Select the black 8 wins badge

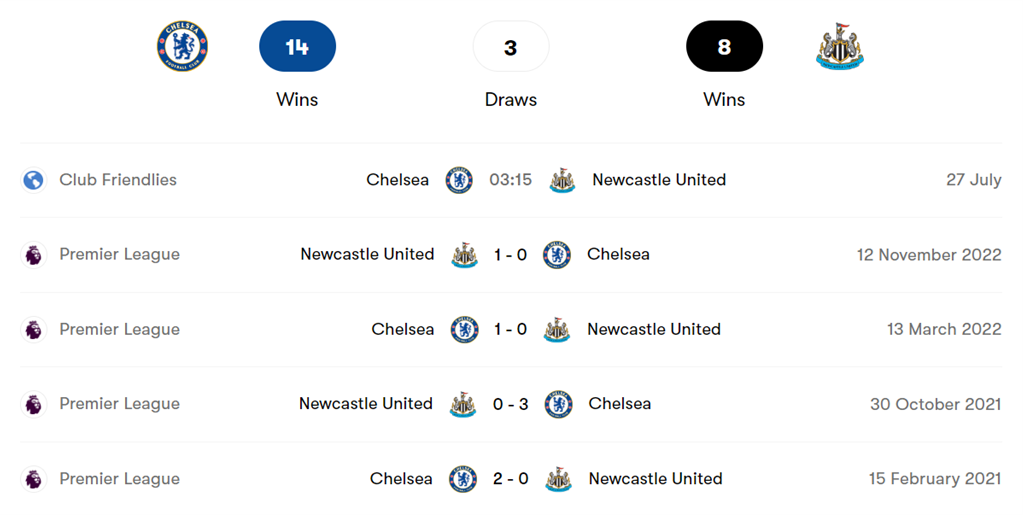tap(724, 47)
